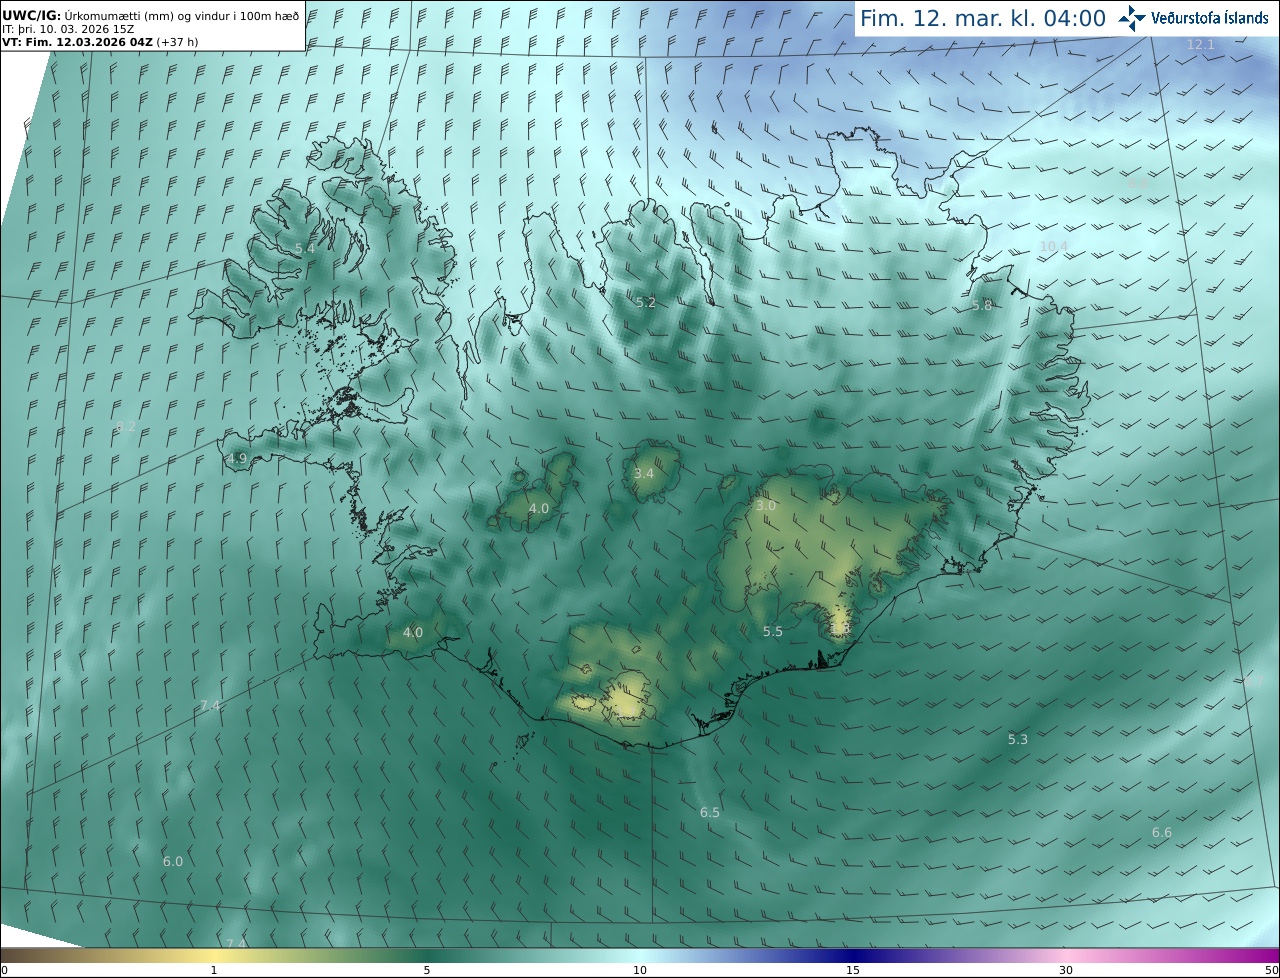Click the 5.3 value label southeast of Iceland
Screen dimensions: 1280x978
(x=1018, y=739)
